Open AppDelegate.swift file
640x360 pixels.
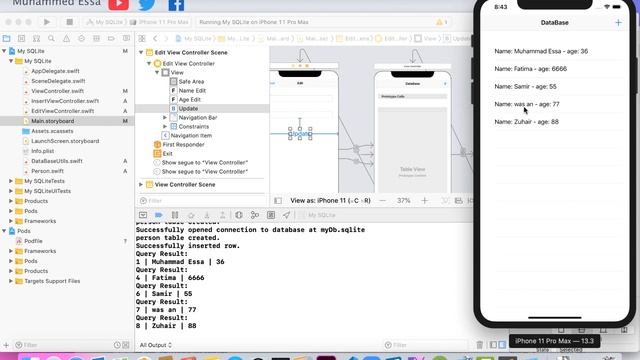tap(55, 71)
